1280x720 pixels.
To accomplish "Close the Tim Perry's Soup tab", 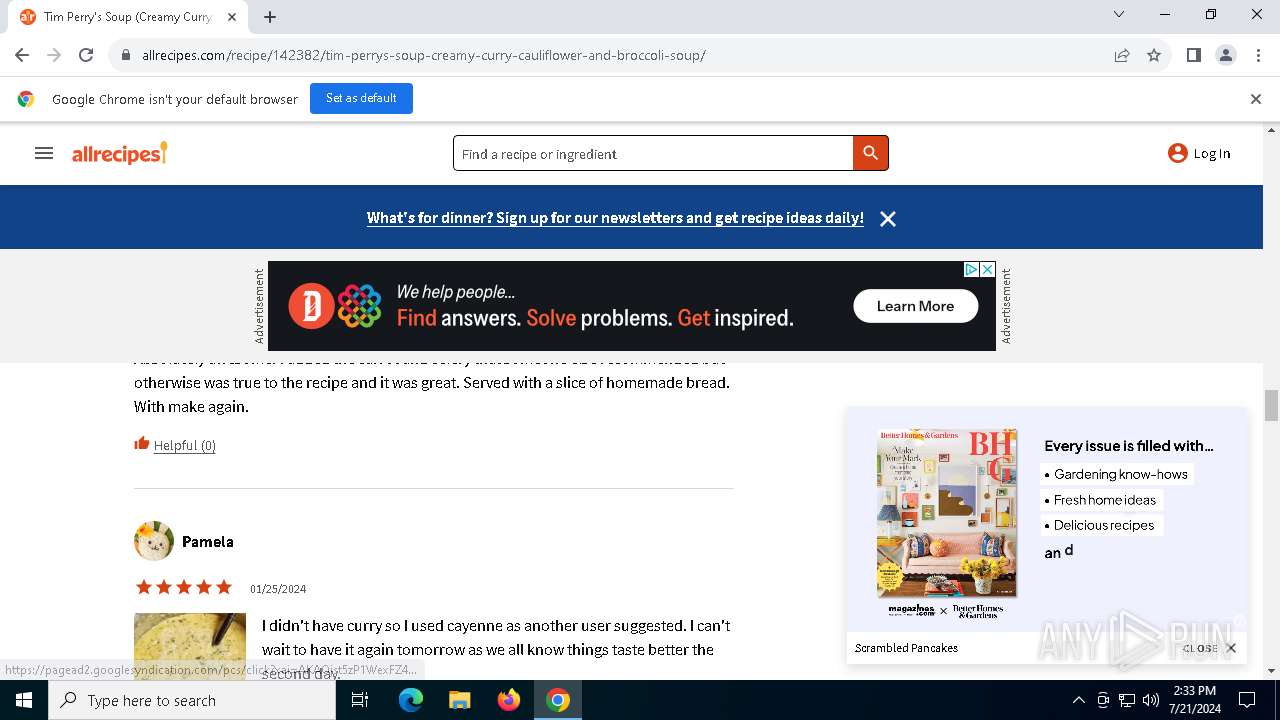I will 232,17.
